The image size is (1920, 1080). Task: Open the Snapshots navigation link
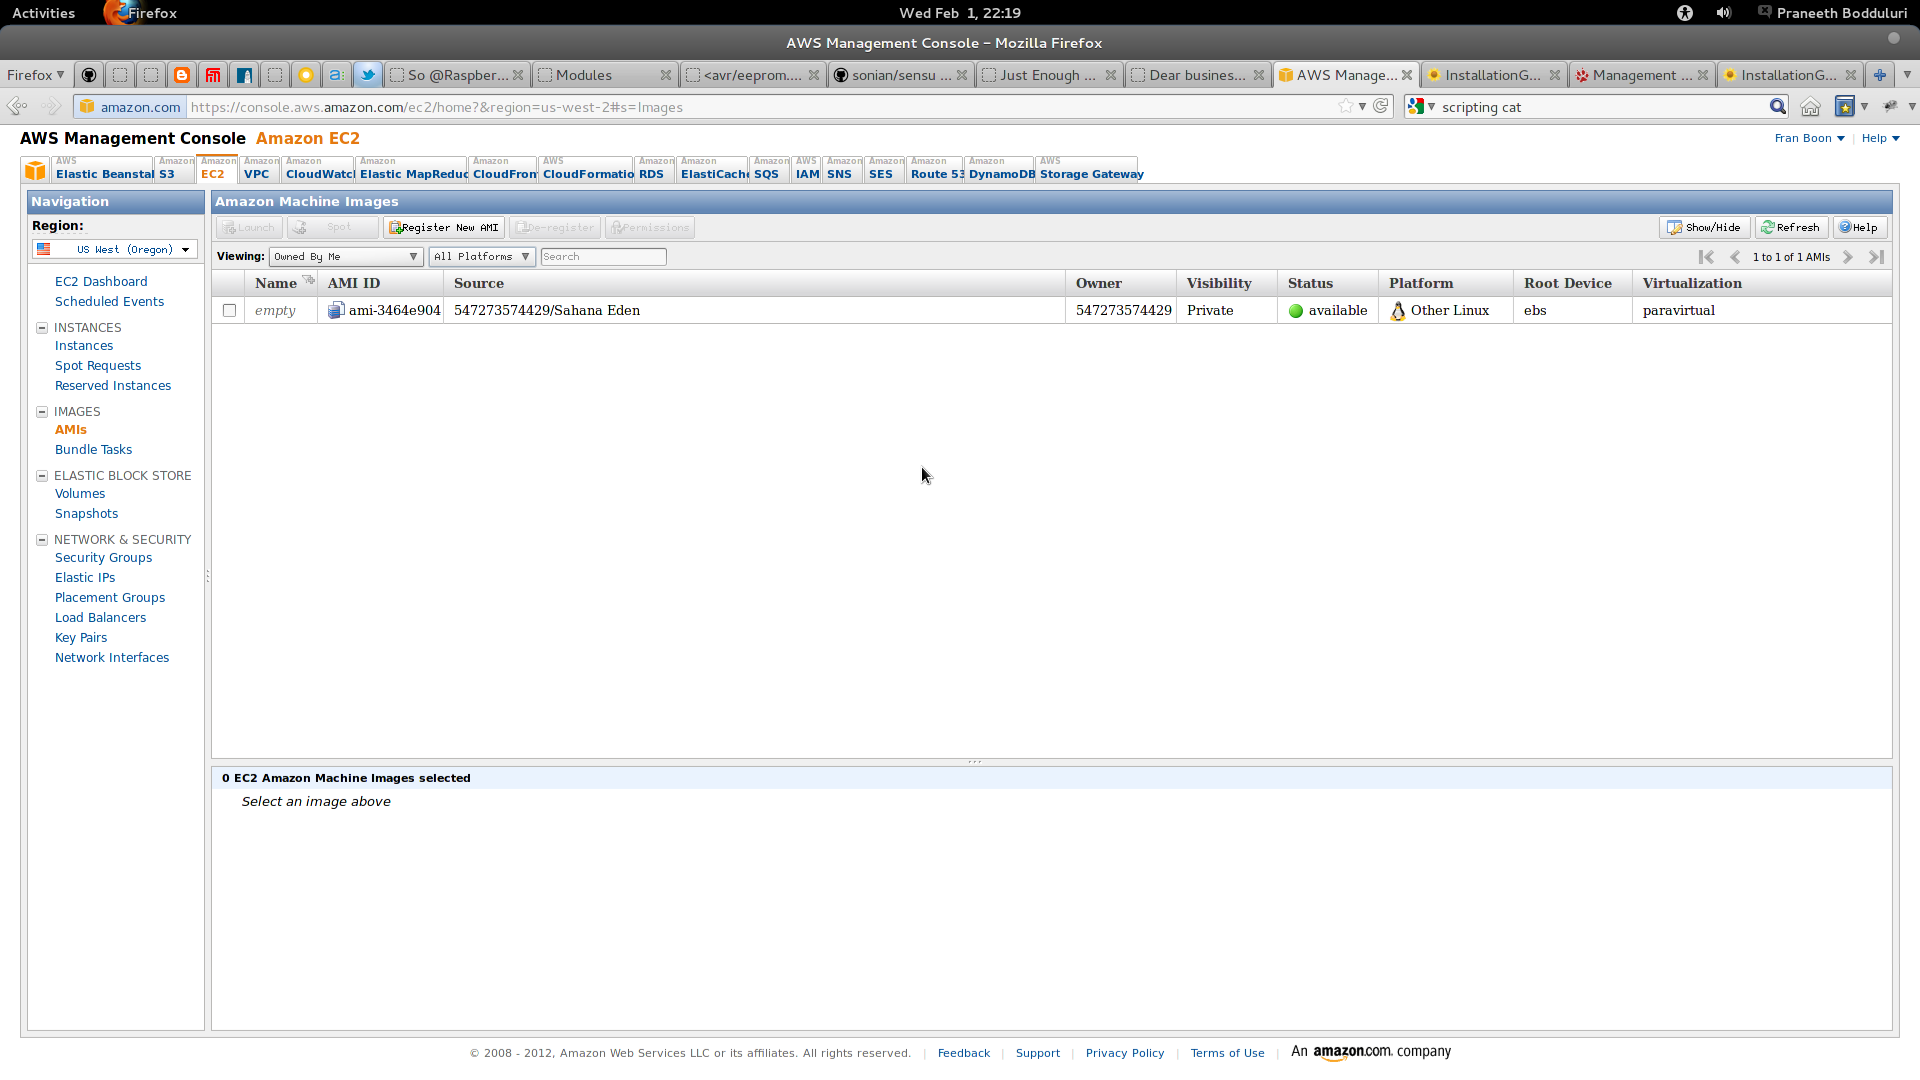point(86,514)
